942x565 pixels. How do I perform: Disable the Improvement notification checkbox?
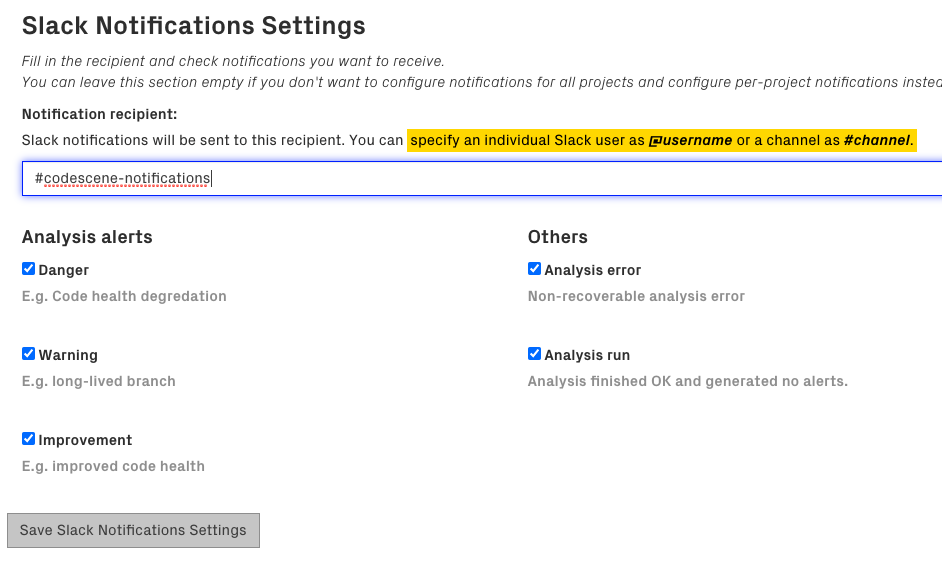[28, 439]
